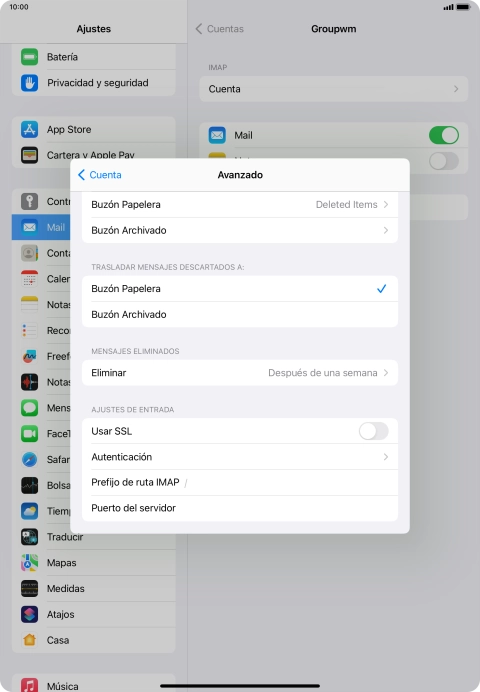480x692 pixels.
Task: Edit the Prefijo de ruta IMAP field
Action: click(x=240, y=482)
